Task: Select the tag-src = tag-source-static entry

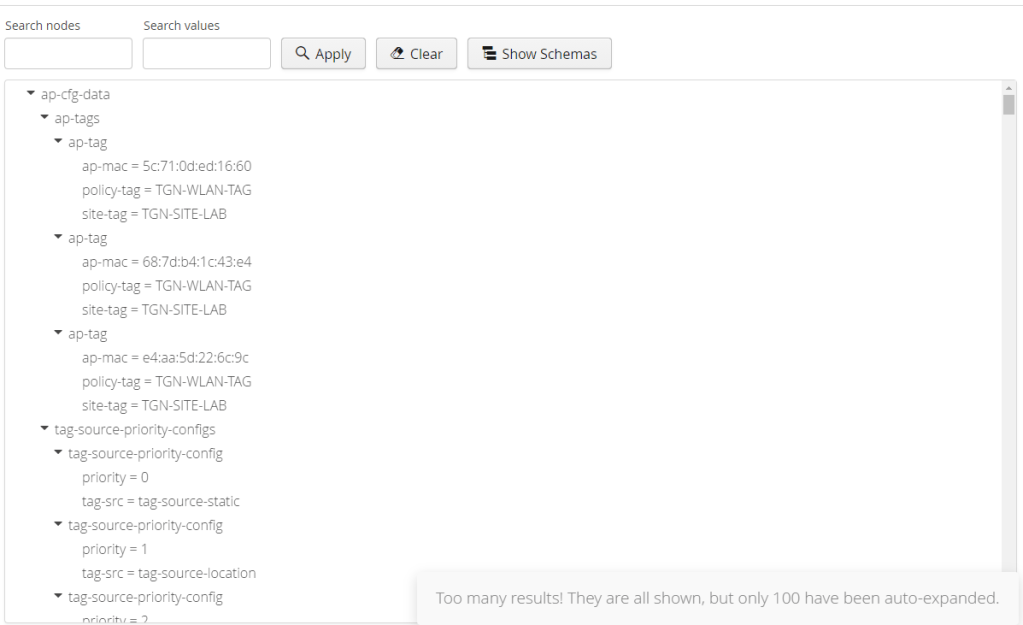Action: (160, 501)
